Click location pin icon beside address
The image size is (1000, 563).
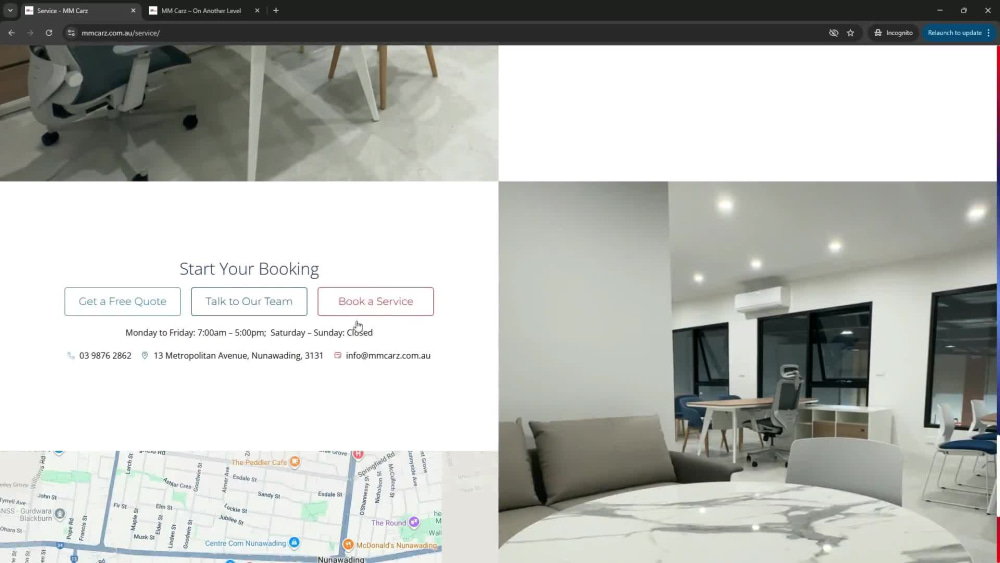click(x=145, y=356)
